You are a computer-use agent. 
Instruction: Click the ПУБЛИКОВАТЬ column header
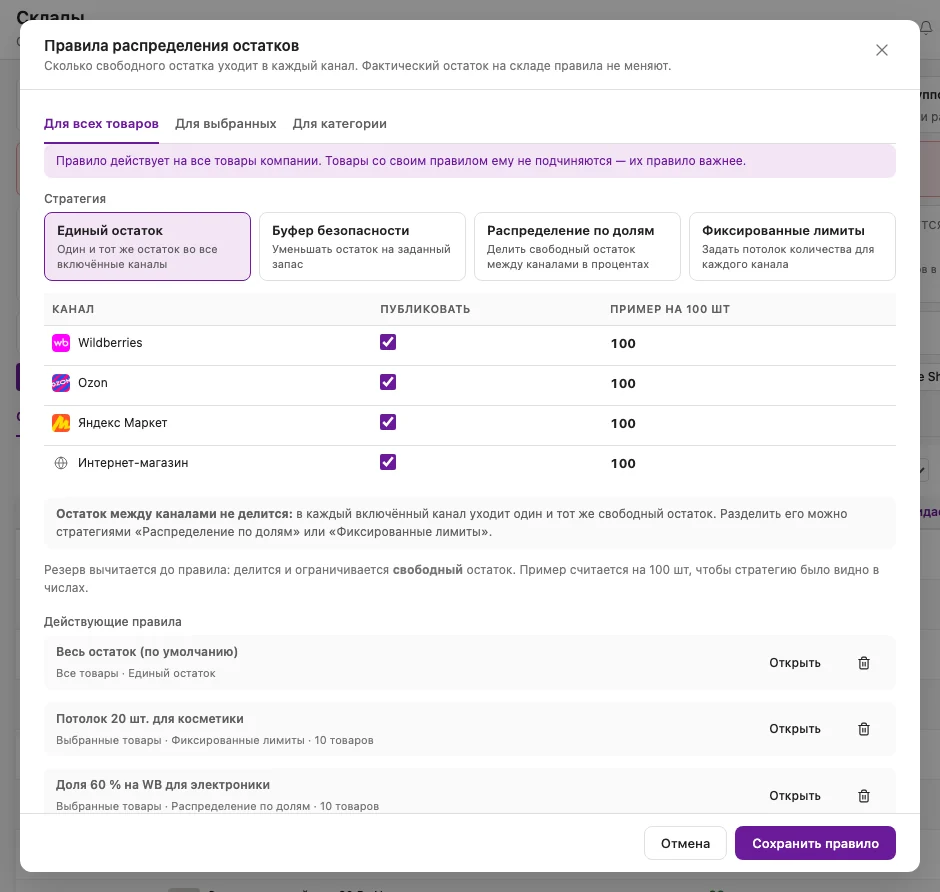click(x=425, y=309)
